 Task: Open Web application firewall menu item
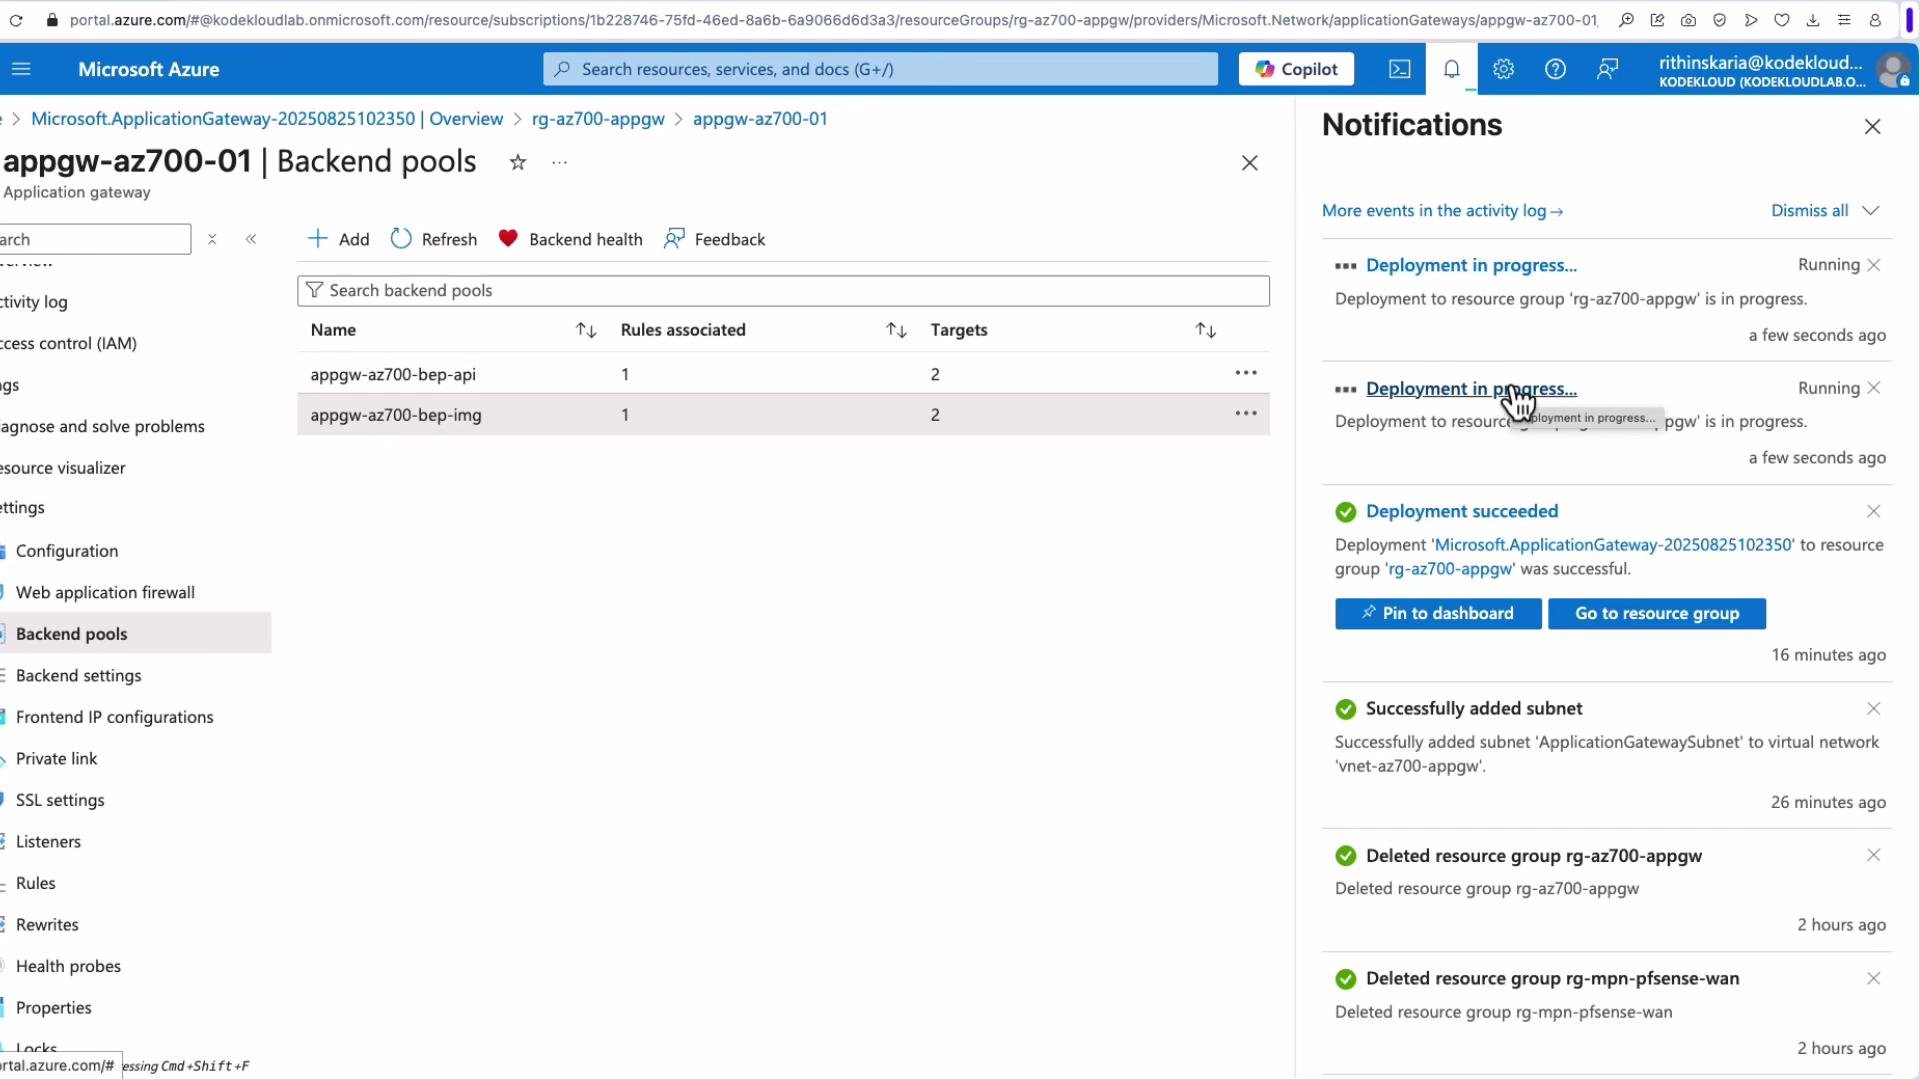pyautogui.click(x=105, y=592)
